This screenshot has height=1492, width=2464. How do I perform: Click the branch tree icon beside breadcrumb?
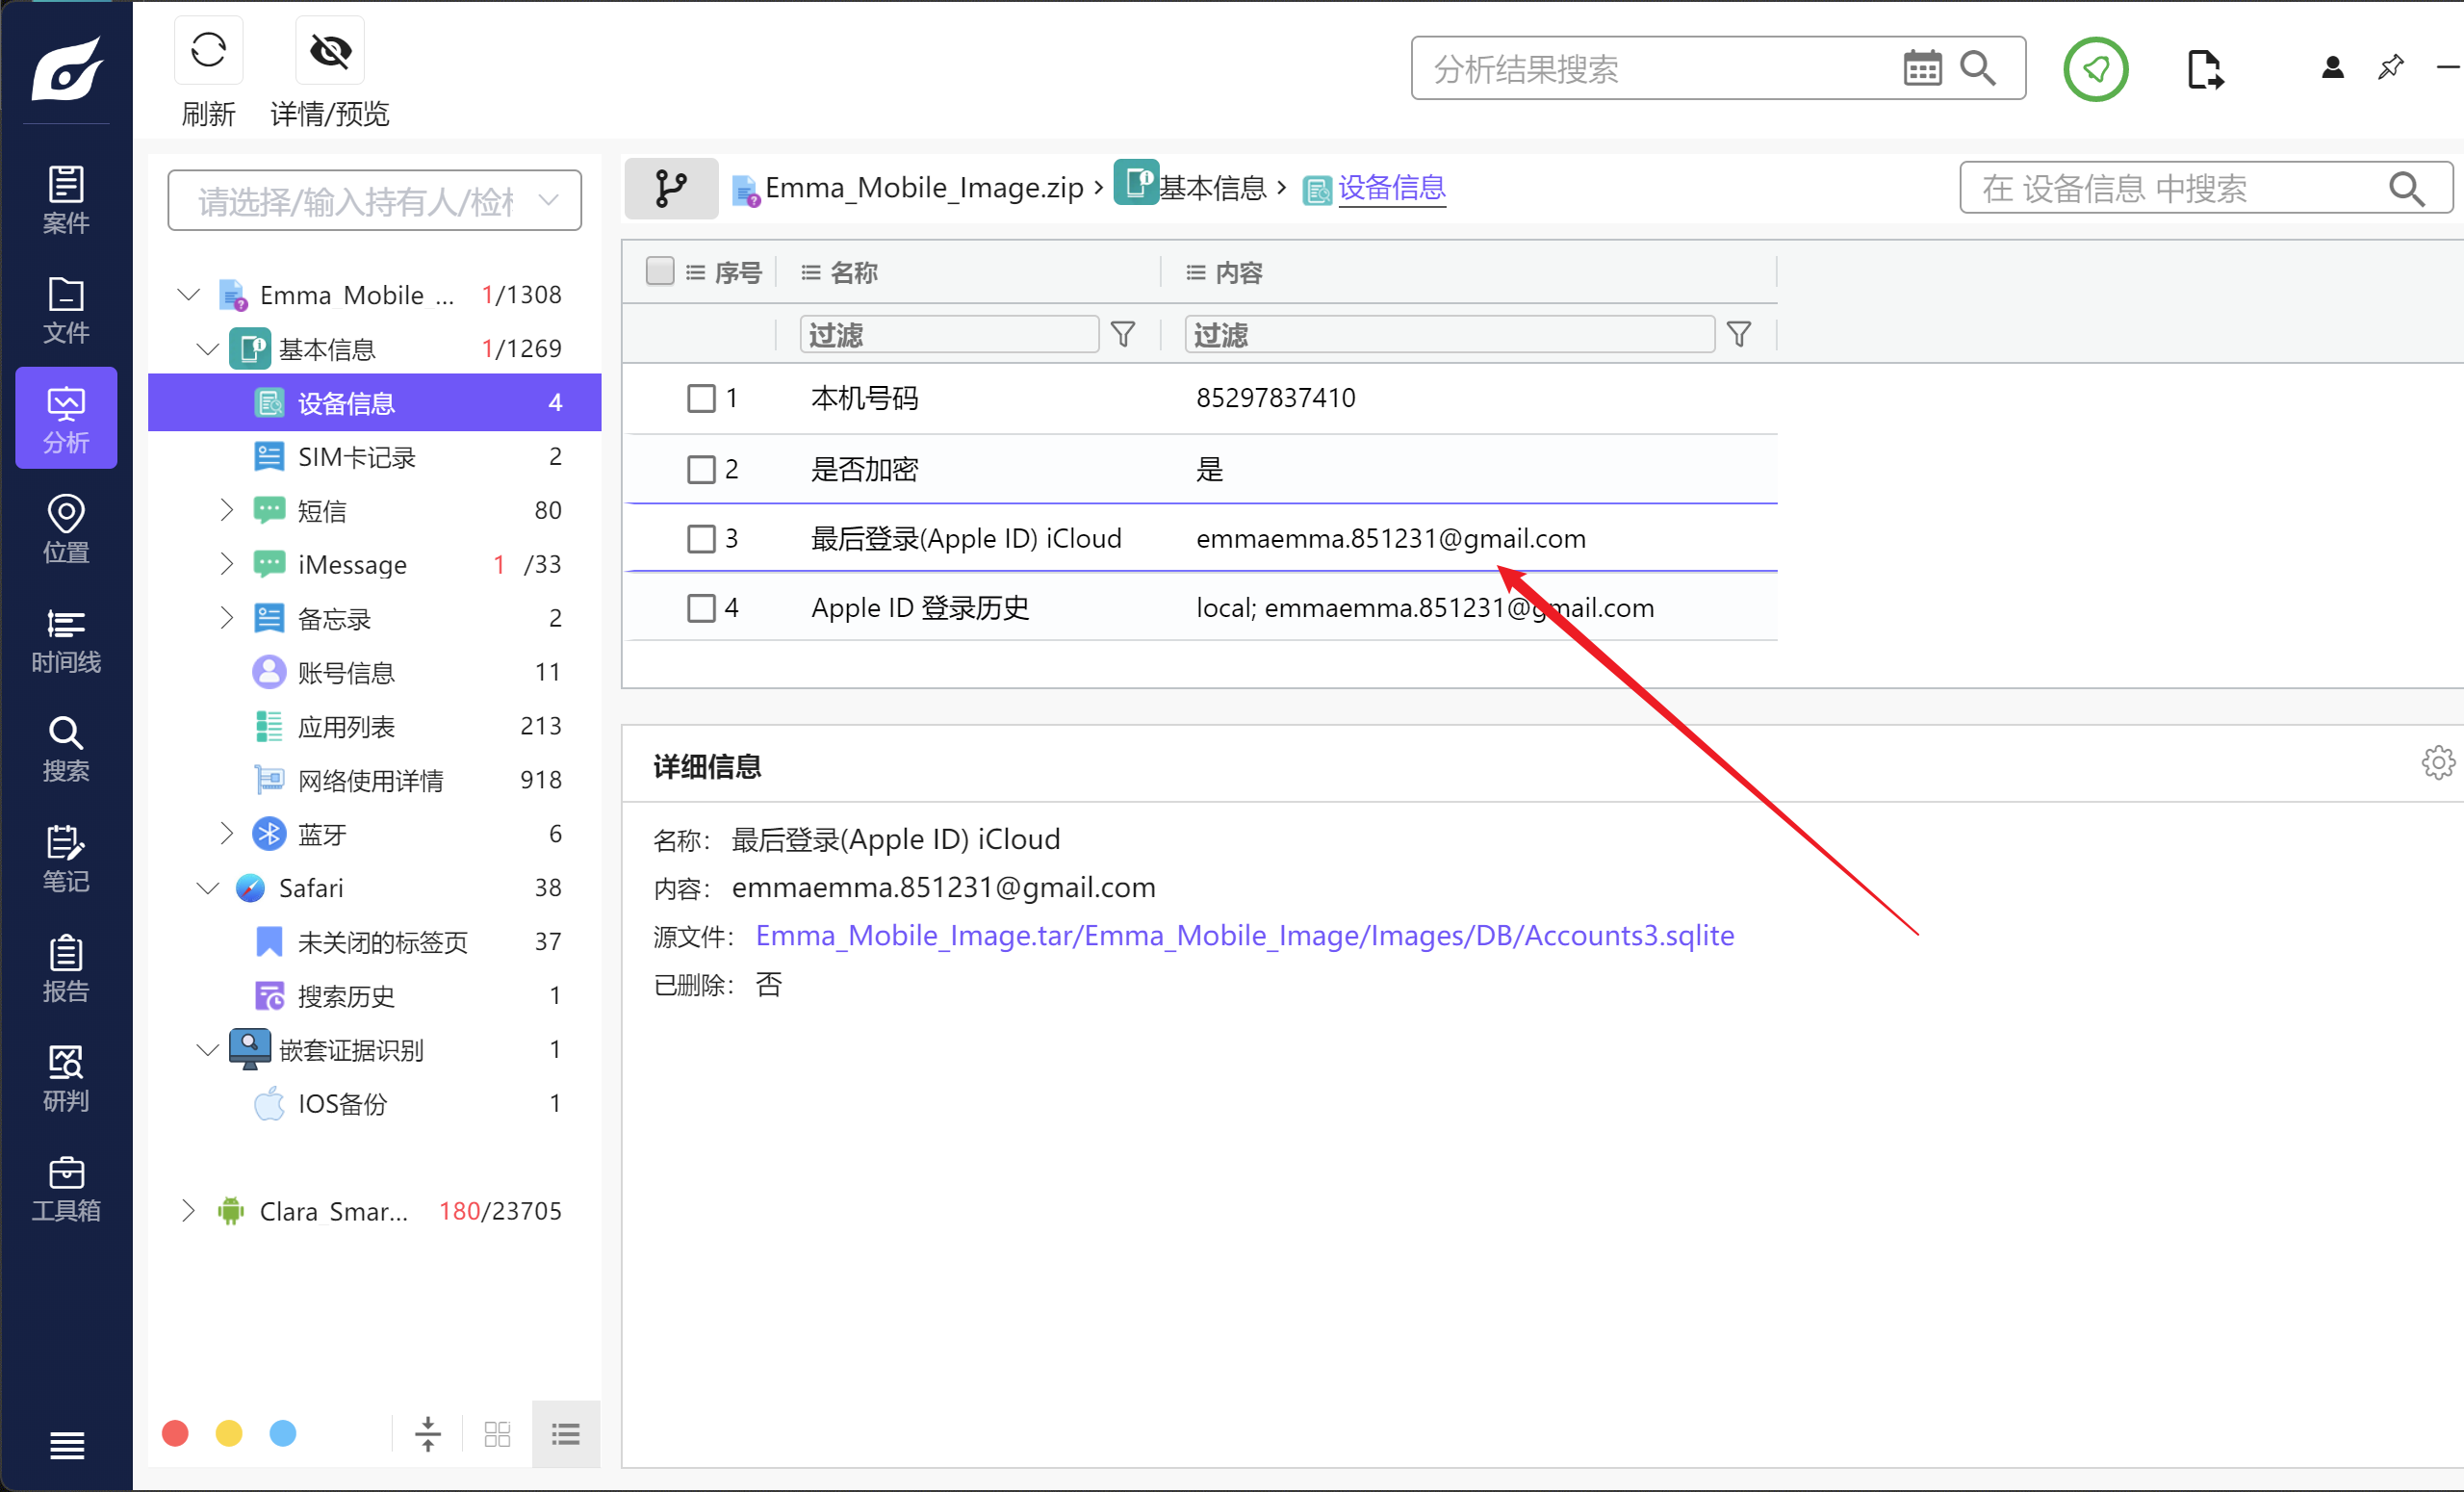pyautogui.click(x=671, y=188)
